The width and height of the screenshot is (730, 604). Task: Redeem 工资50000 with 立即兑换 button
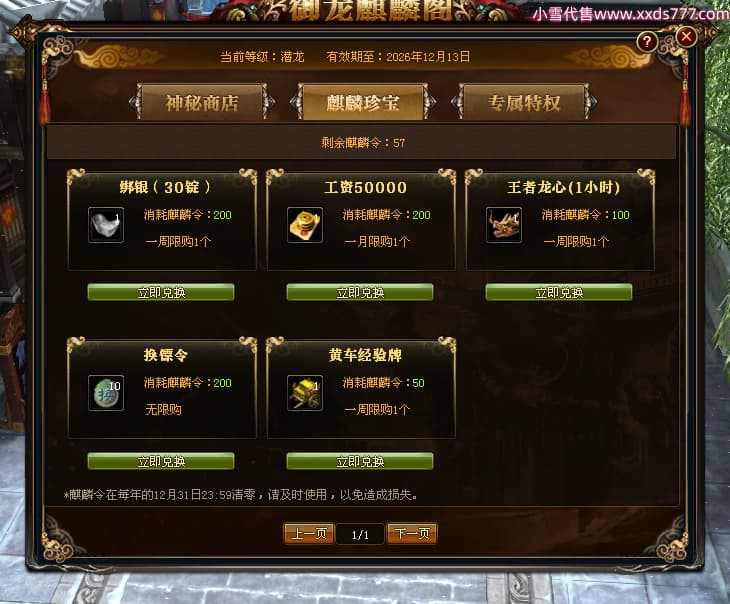point(360,292)
